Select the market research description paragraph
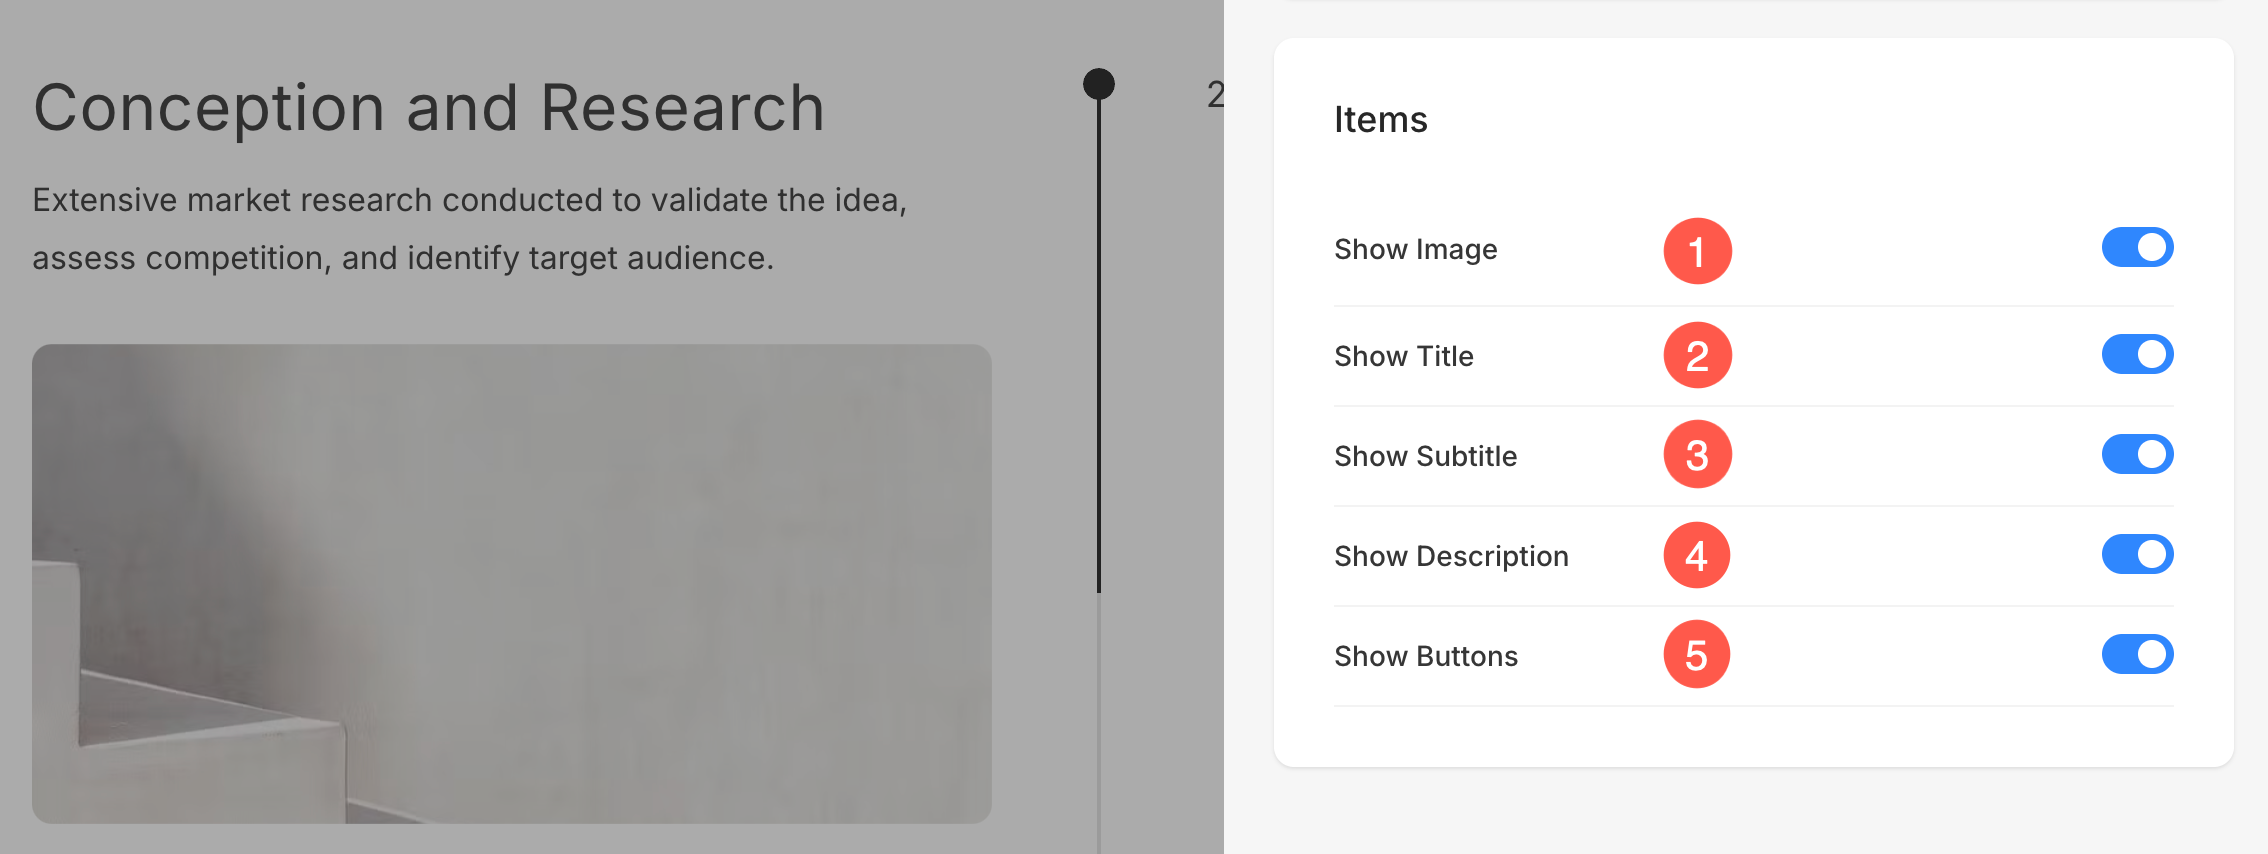Screen dimensions: 2268x854 point(470,229)
